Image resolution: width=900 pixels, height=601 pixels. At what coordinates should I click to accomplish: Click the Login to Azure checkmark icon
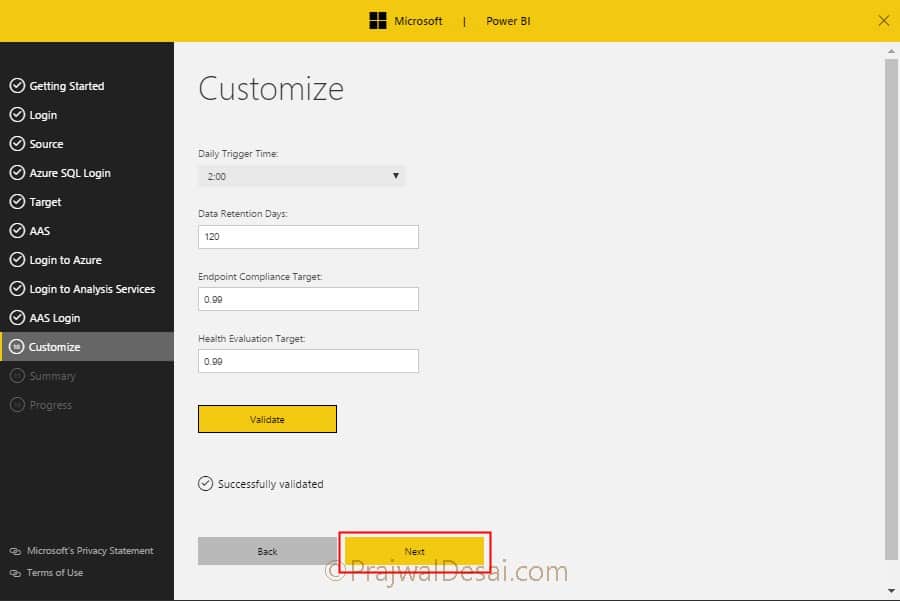[x=17, y=259]
